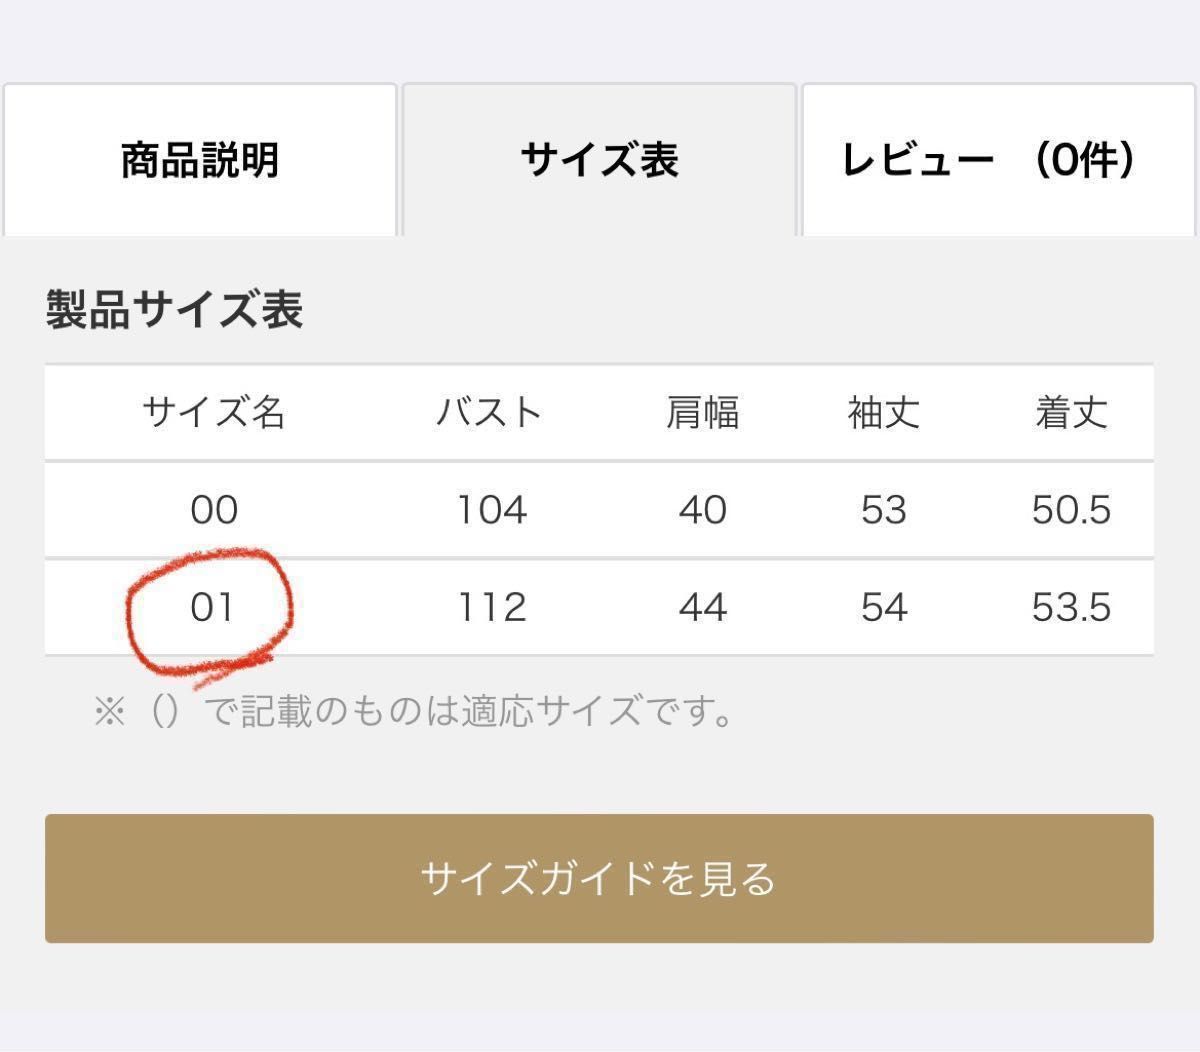Click the 肩幅 column header
The width and height of the screenshot is (1200, 1052).
tap(703, 412)
